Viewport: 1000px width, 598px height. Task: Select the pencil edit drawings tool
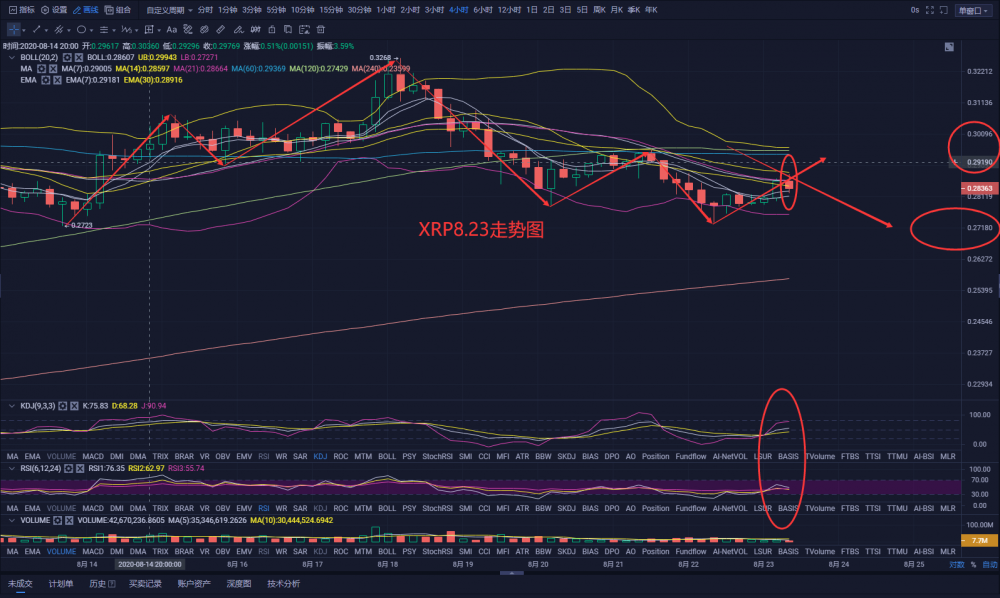pos(239,29)
